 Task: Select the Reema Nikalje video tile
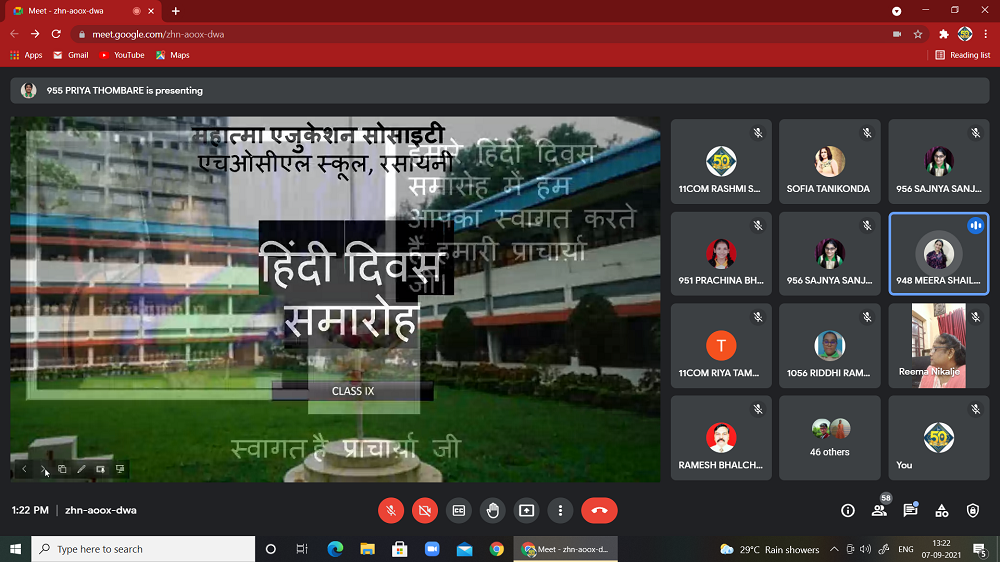[938, 346]
